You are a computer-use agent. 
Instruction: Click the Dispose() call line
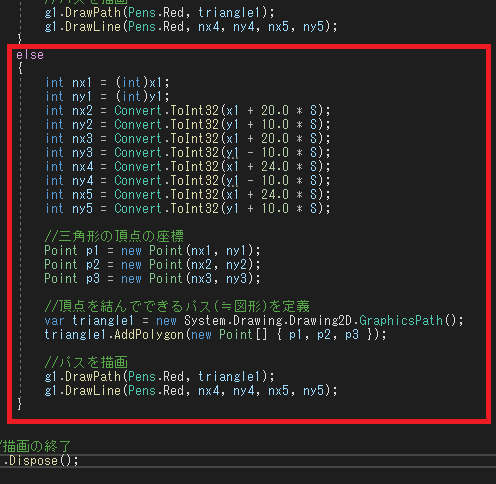tap(40, 461)
